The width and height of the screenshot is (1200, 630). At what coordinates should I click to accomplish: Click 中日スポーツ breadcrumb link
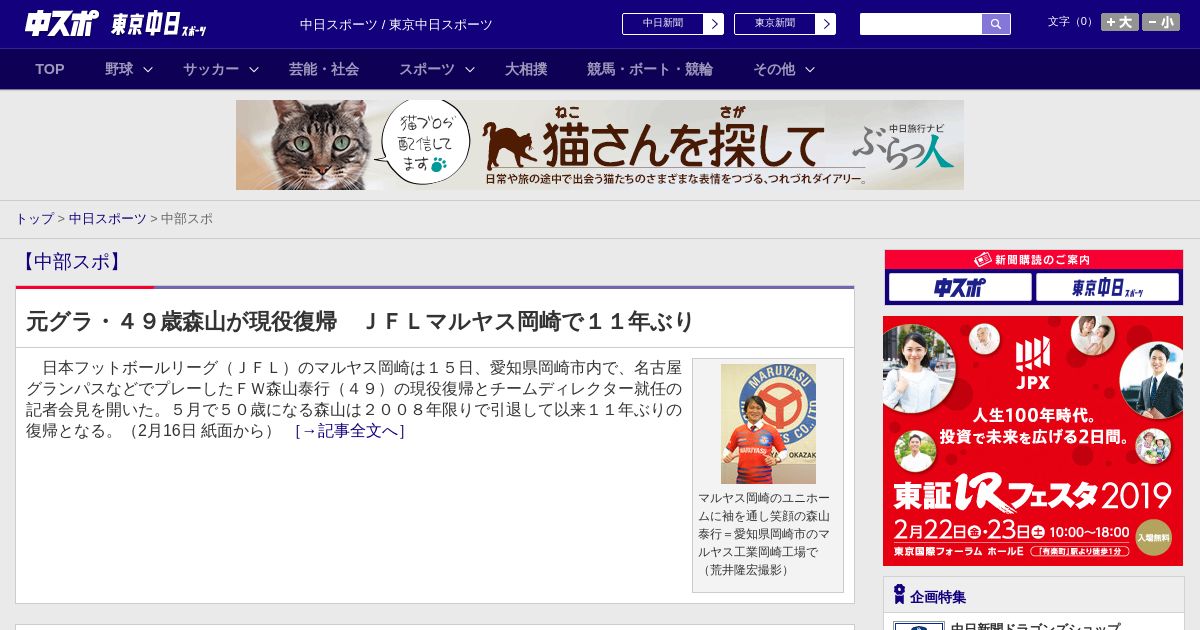[108, 218]
